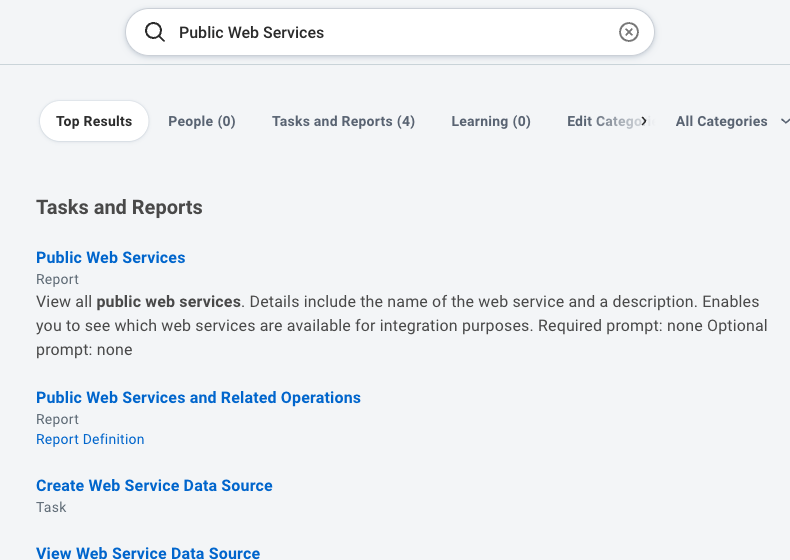790x560 pixels.
Task: Switch to People (0) tab
Action: (x=202, y=121)
